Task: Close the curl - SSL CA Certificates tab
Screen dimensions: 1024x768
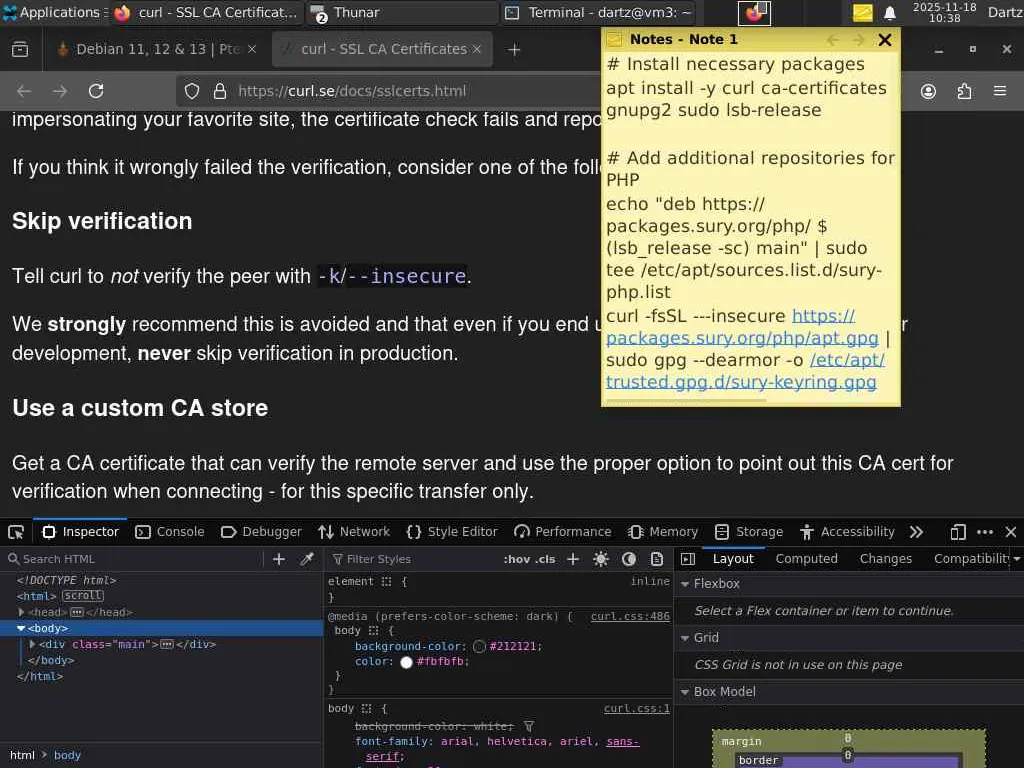Action: (477, 49)
